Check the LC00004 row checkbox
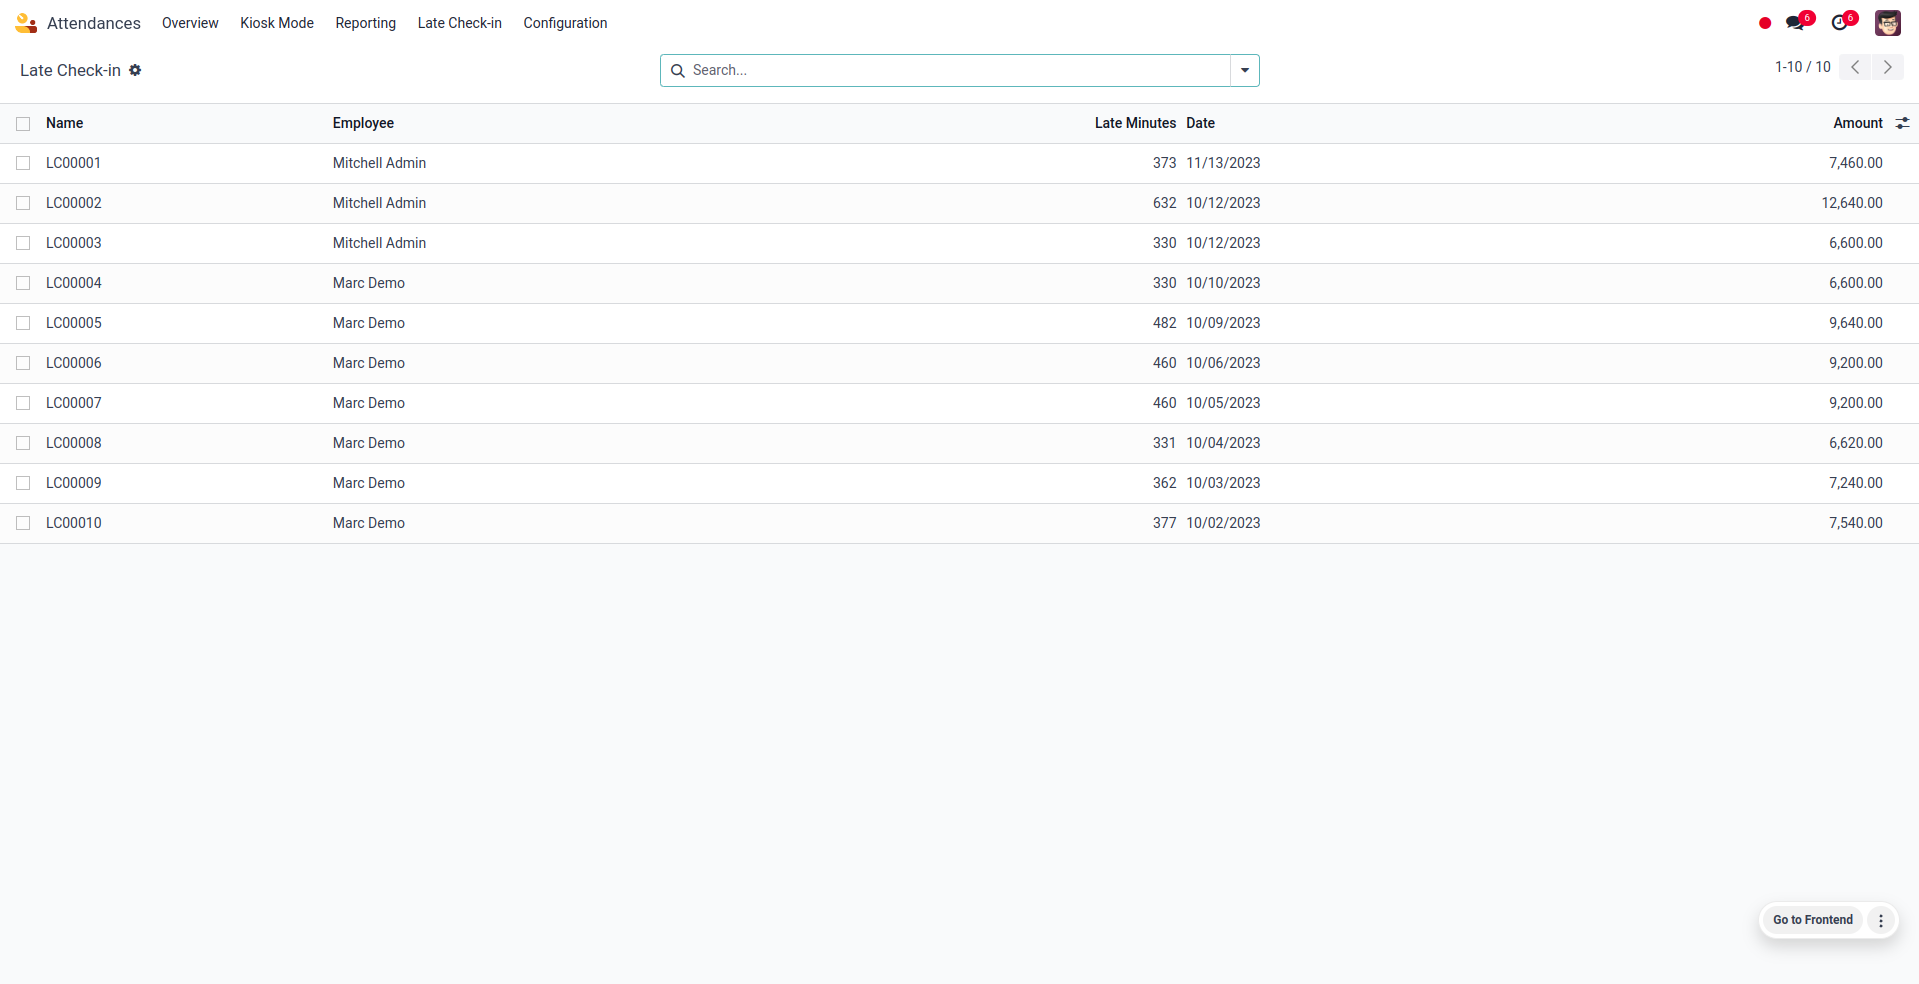Viewport: 1919px width, 984px height. point(23,283)
